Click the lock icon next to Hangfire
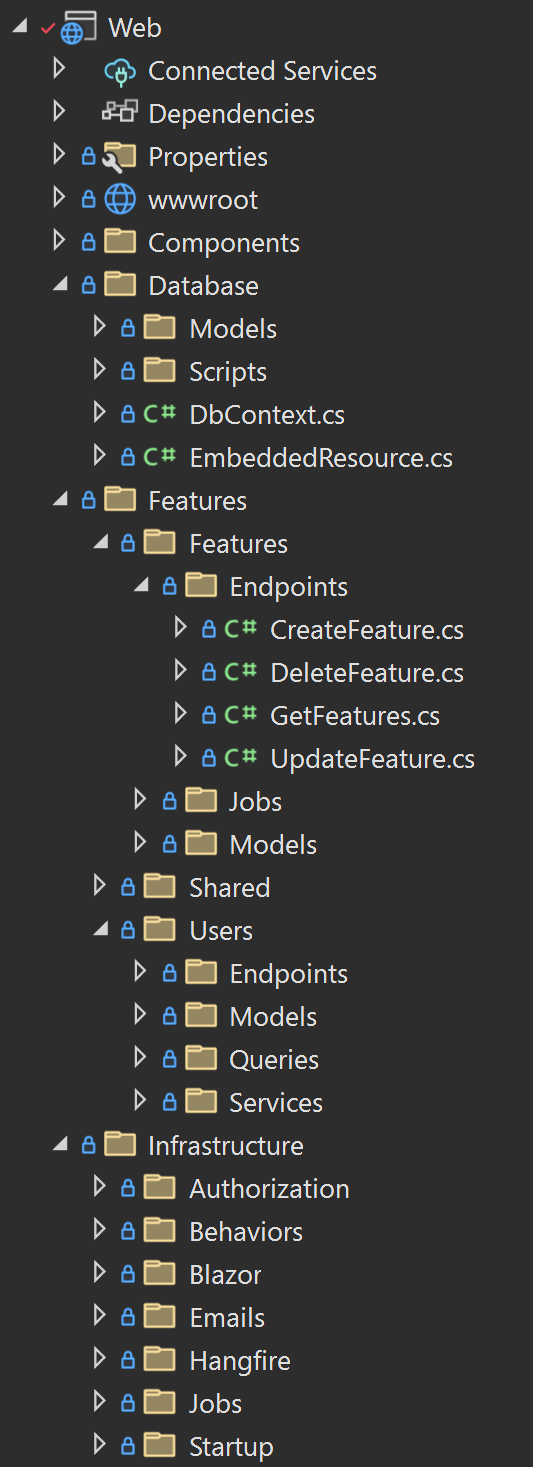The image size is (533, 1467). (x=128, y=1361)
